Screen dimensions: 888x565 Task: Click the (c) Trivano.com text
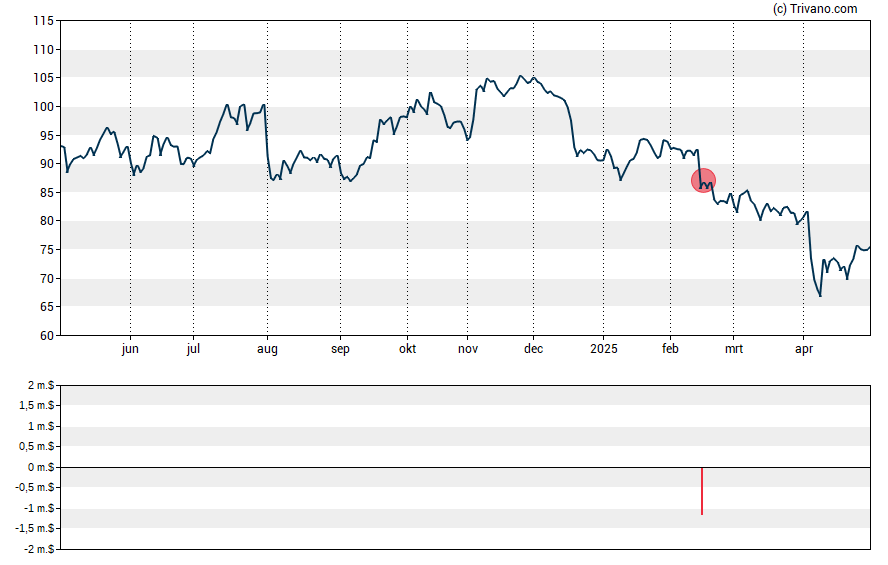[815, 8]
